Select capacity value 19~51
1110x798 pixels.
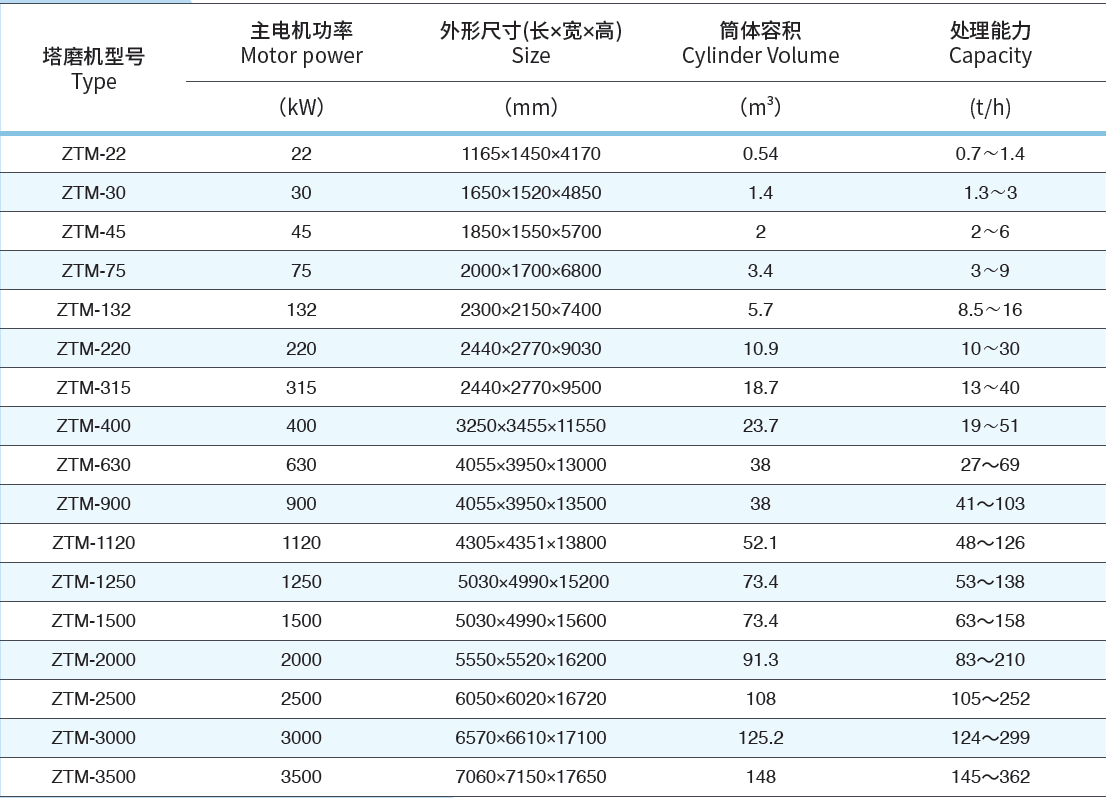(990, 426)
